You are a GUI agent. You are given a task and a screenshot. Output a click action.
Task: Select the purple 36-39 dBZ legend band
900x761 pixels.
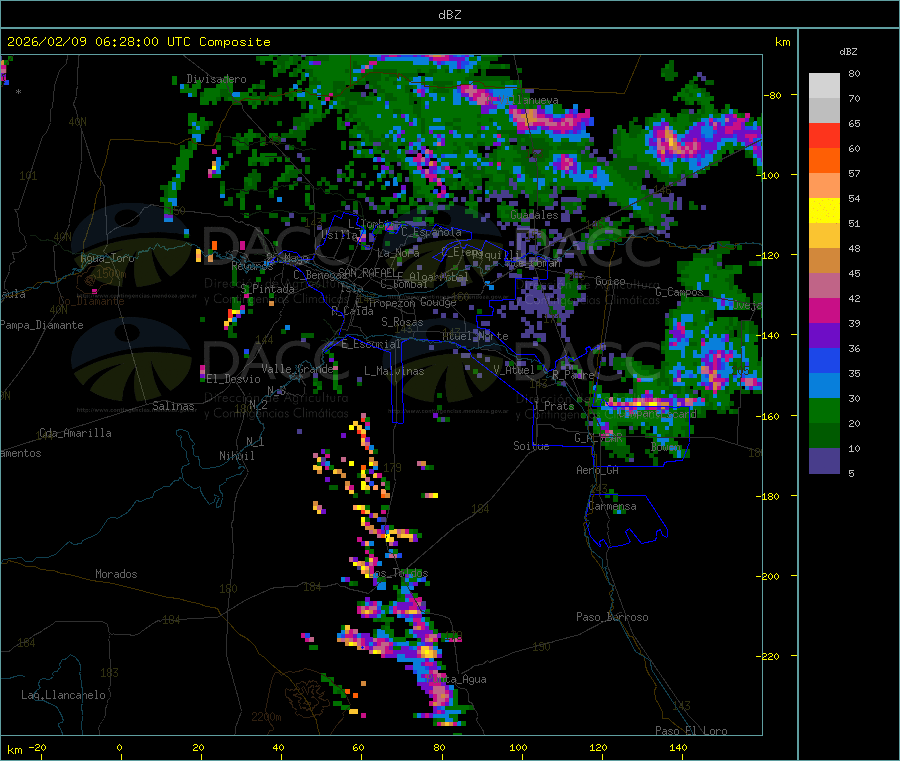[x=824, y=336]
